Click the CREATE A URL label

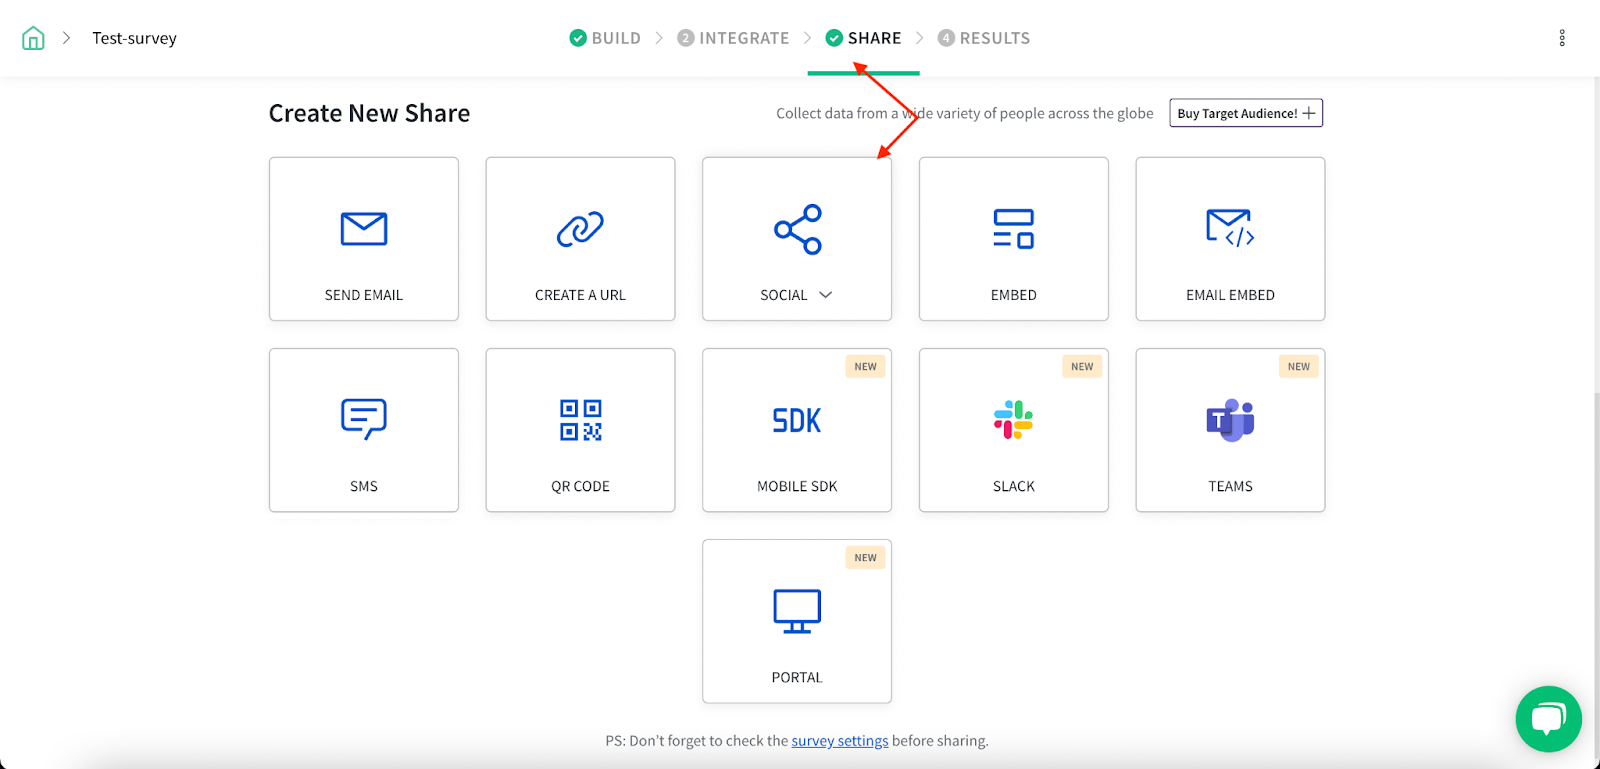pos(580,295)
